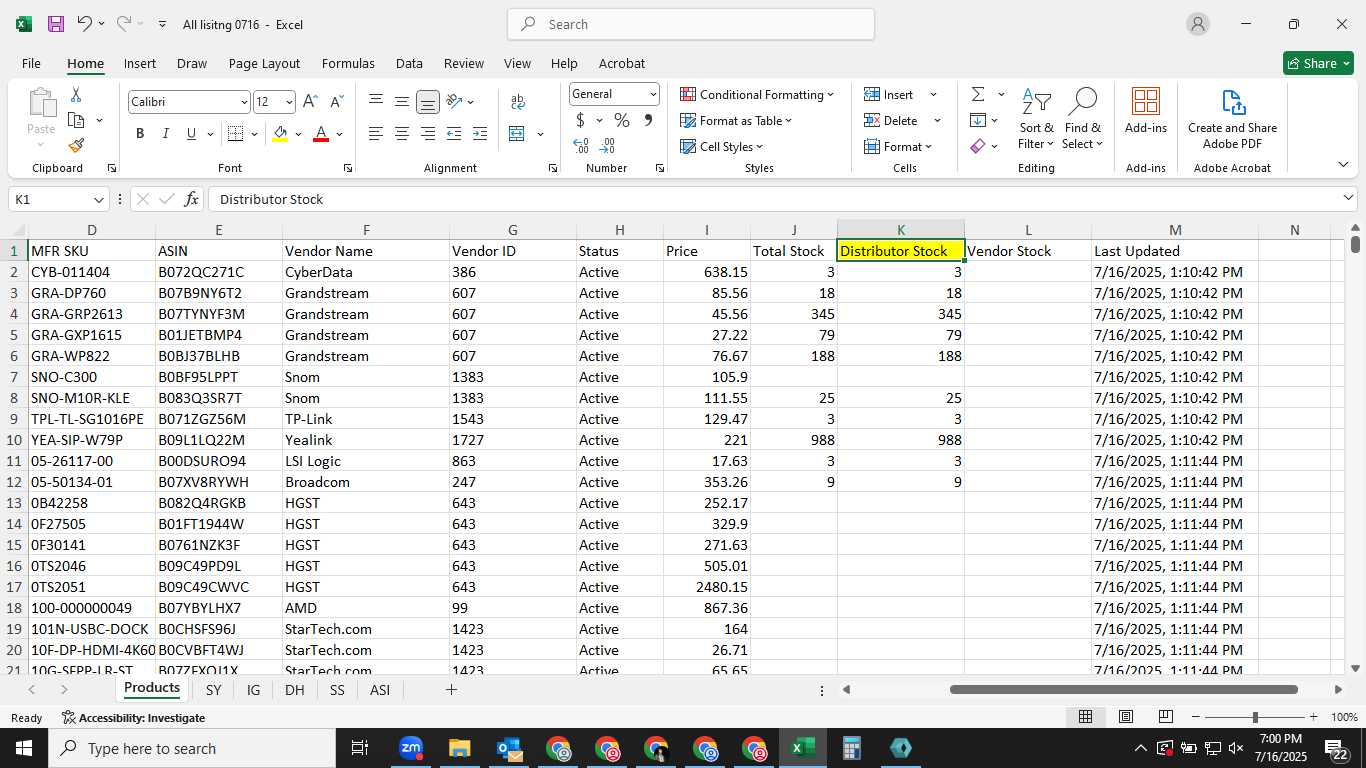Viewport: 1366px width, 768px height.
Task: Click the Paste clipboard icon
Action: (41, 103)
